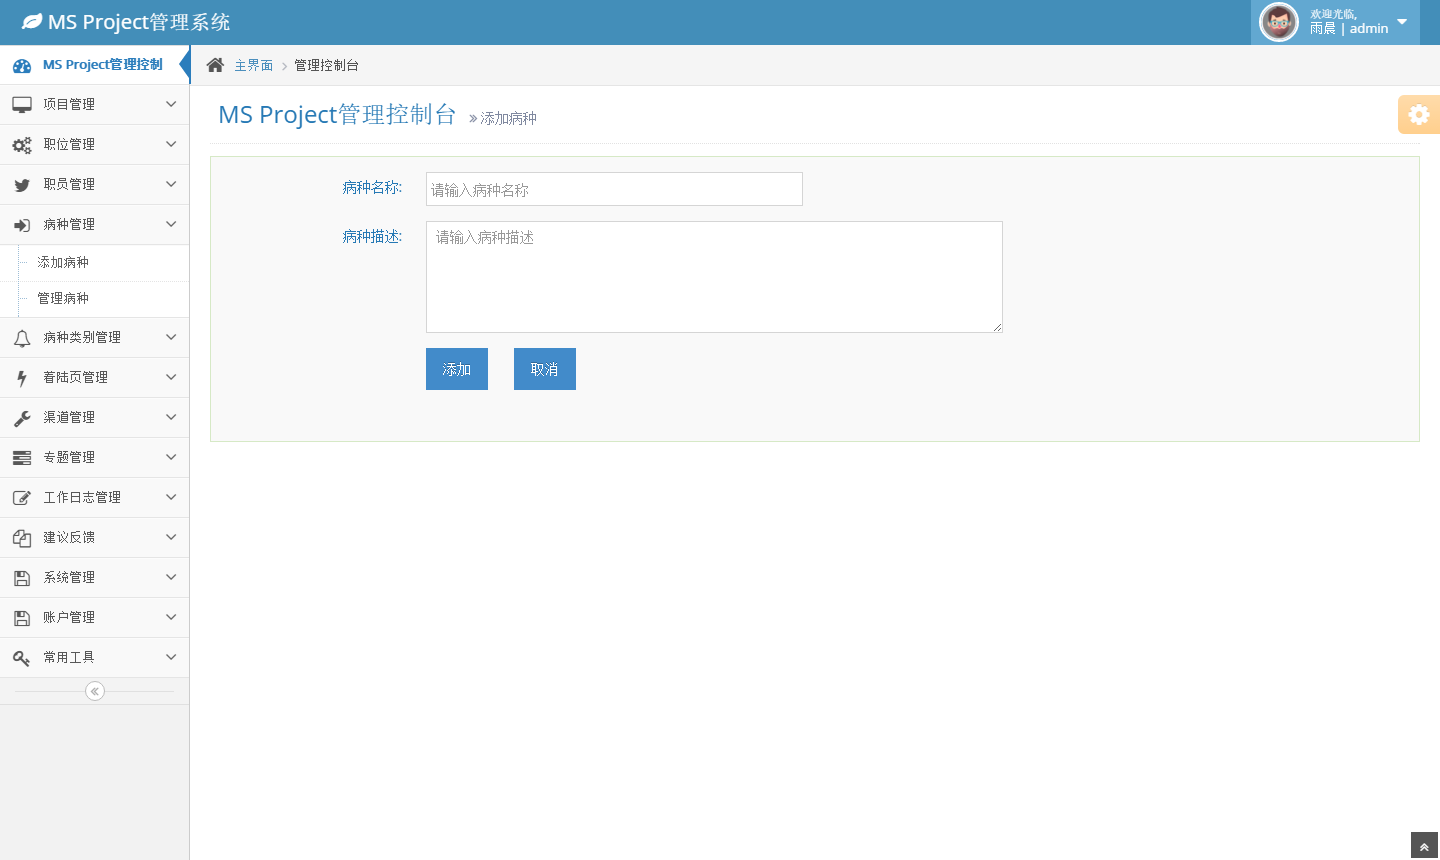Click the admin user avatar

pos(1278,22)
